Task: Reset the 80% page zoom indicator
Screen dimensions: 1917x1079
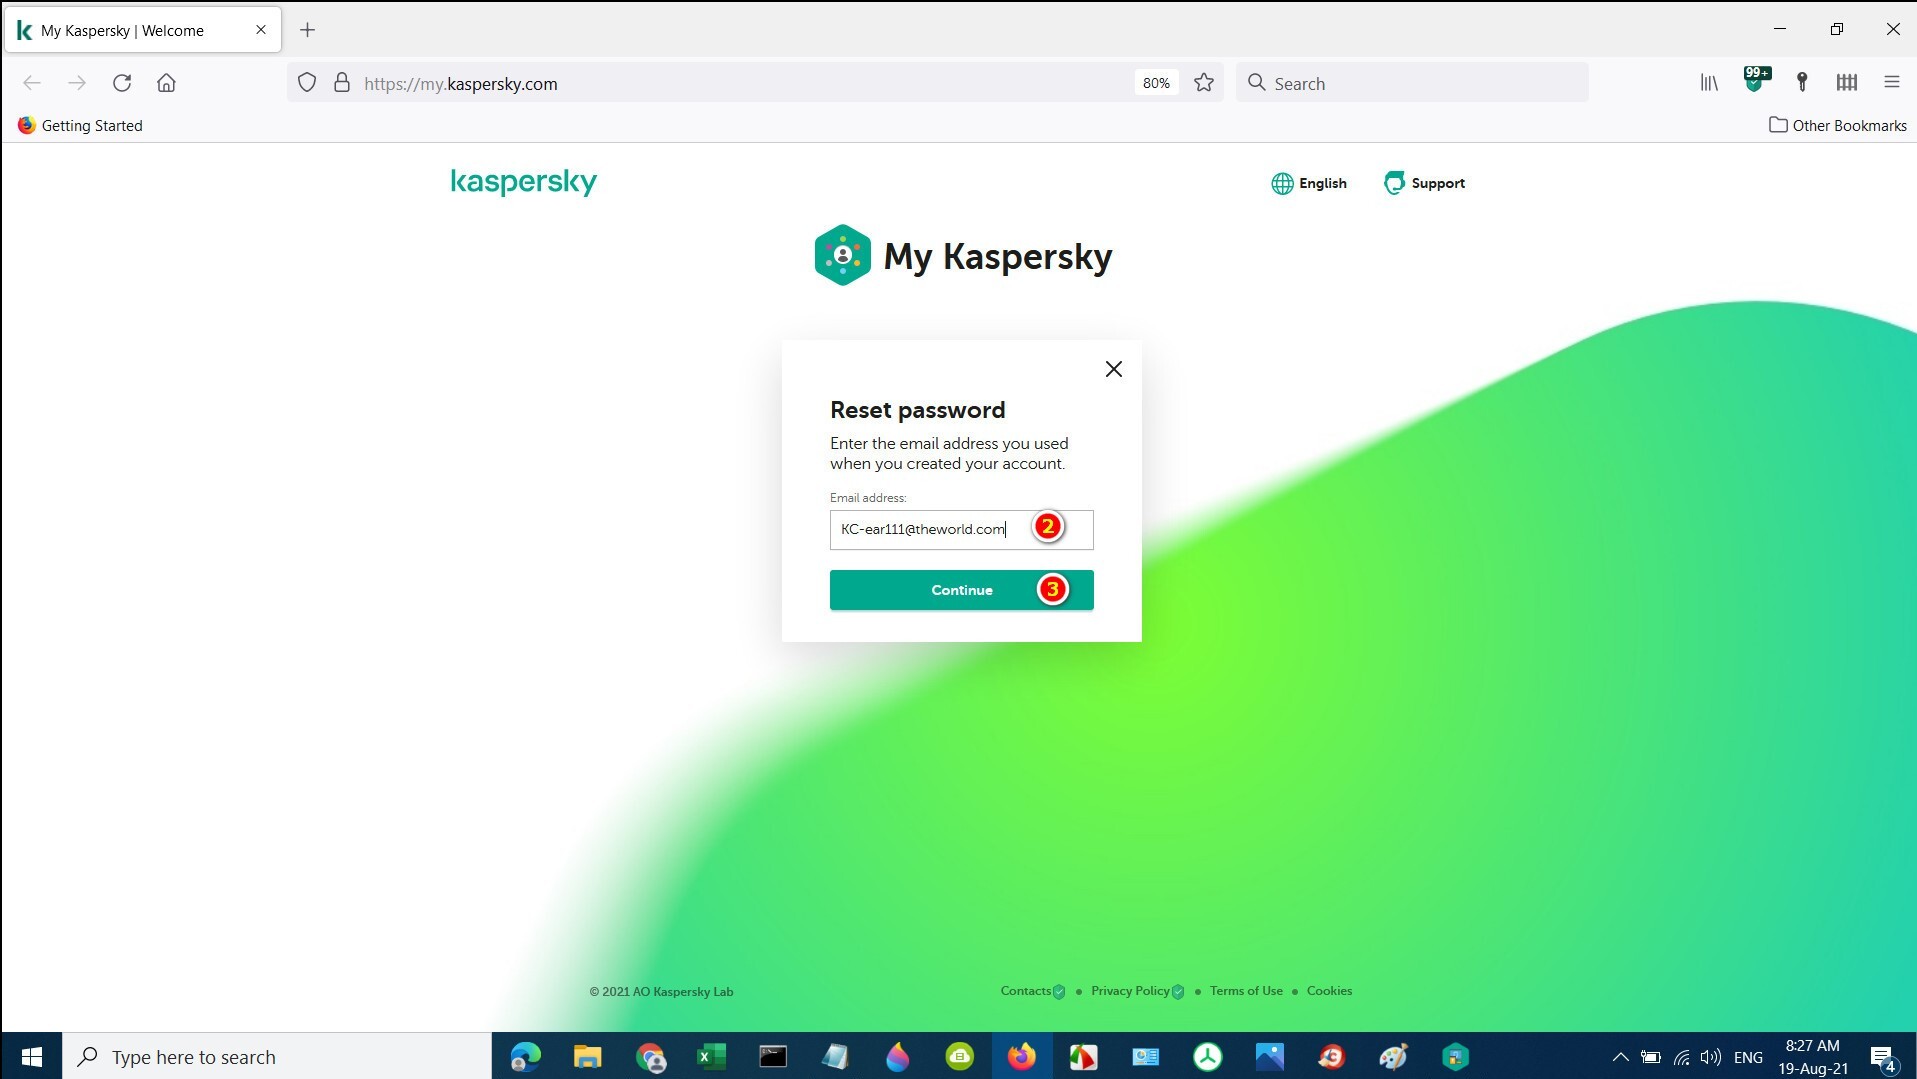Action: (1156, 83)
